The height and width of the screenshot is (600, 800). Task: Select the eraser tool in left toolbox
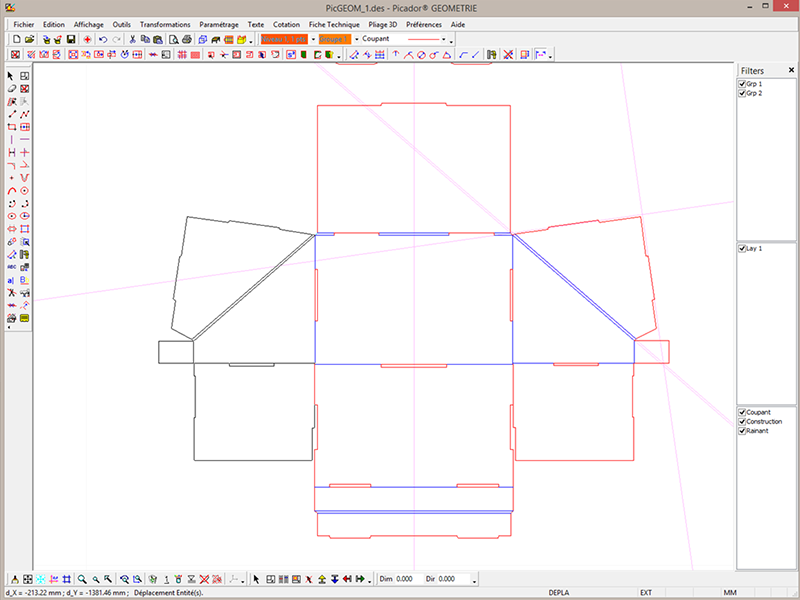[x=12, y=89]
